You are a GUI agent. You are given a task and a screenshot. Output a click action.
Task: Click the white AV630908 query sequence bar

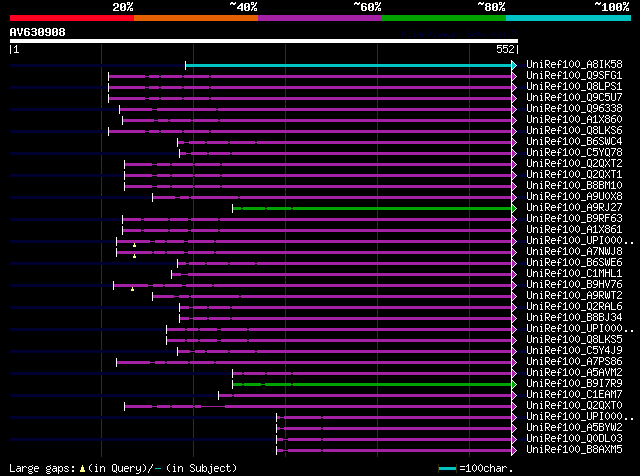click(x=264, y=41)
